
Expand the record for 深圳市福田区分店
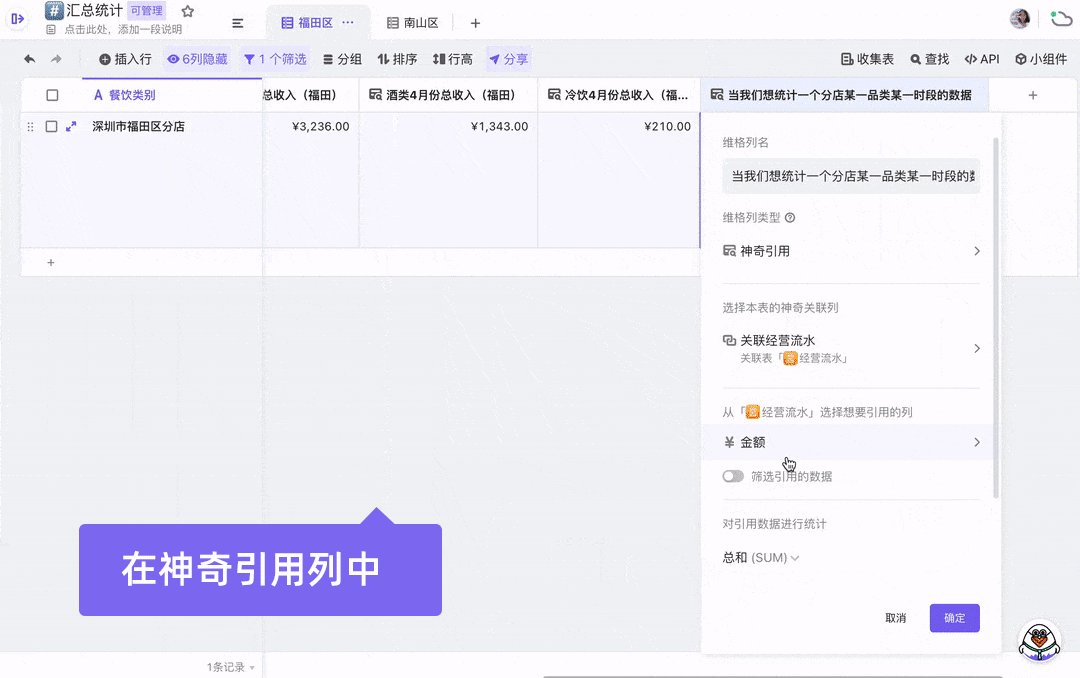(x=71, y=127)
